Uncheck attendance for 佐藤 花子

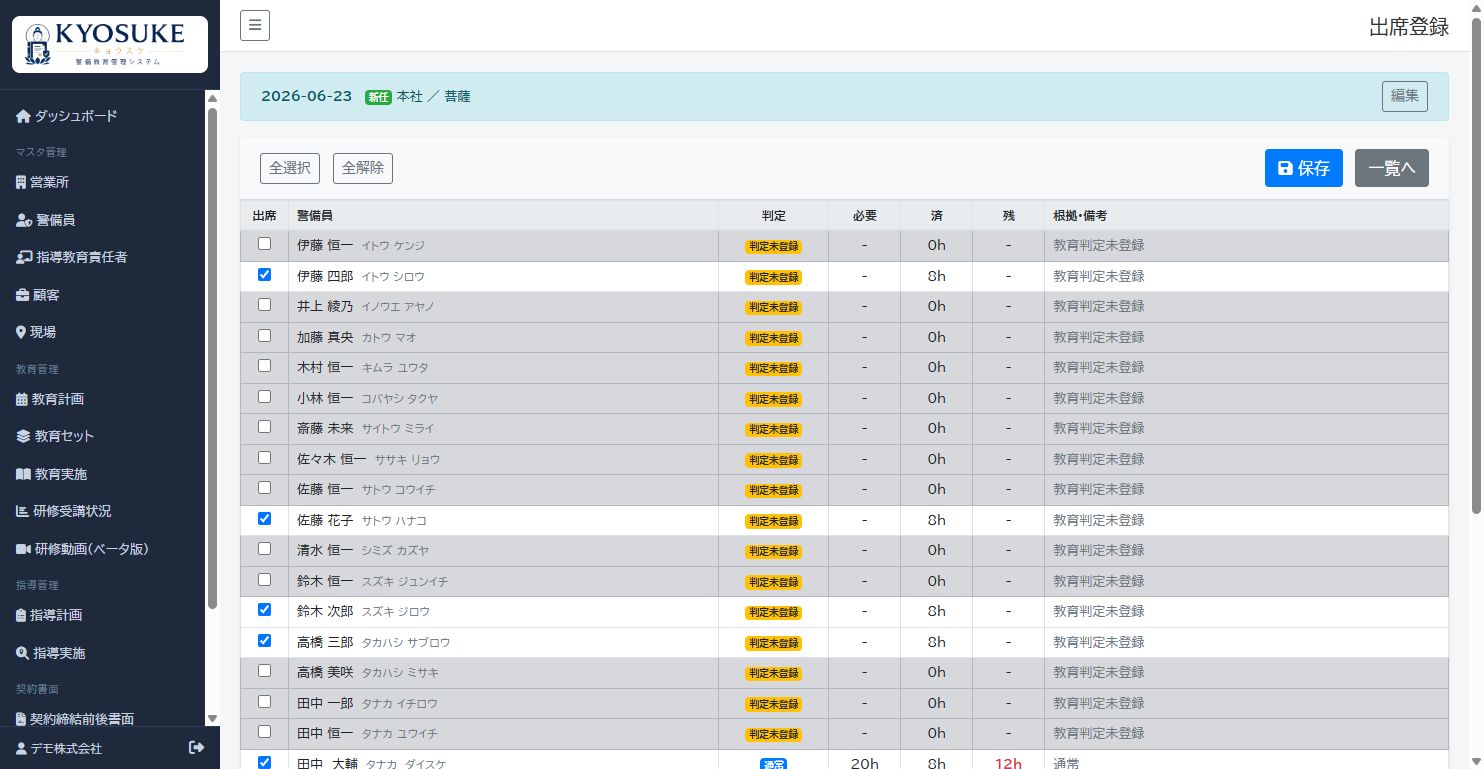click(264, 518)
